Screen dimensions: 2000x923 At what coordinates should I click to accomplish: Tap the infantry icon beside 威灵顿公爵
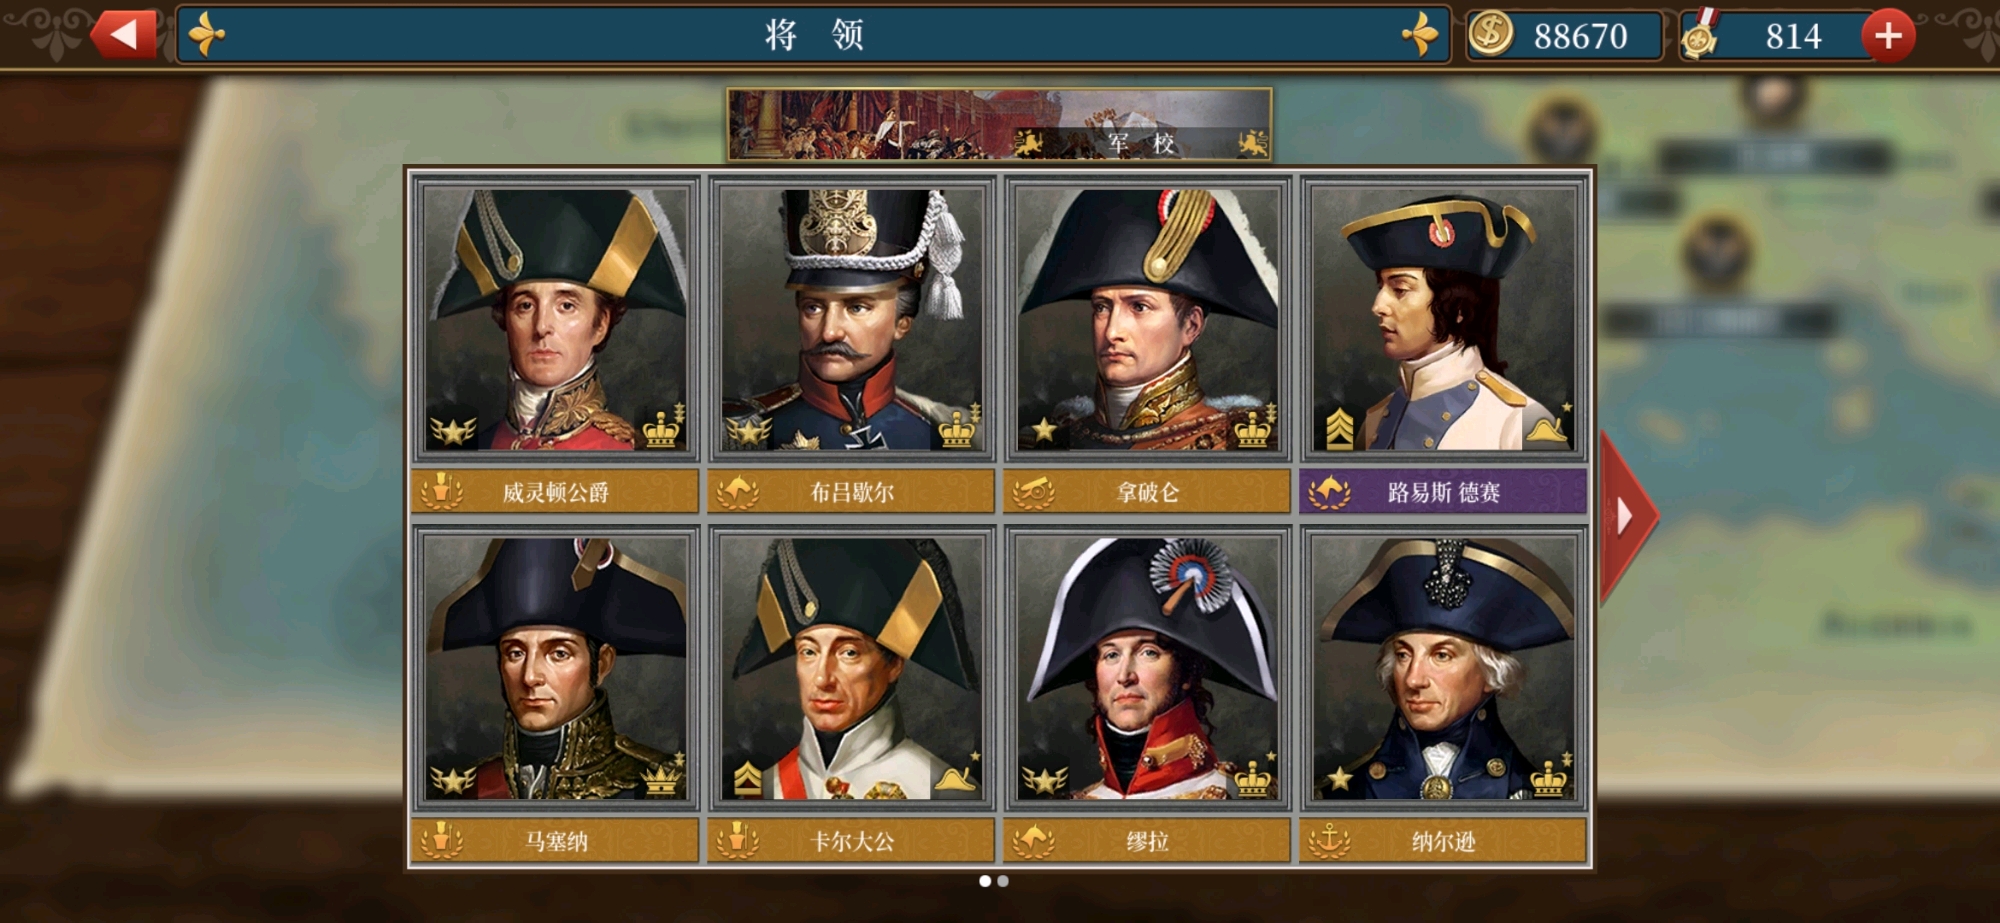pyautogui.click(x=441, y=491)
